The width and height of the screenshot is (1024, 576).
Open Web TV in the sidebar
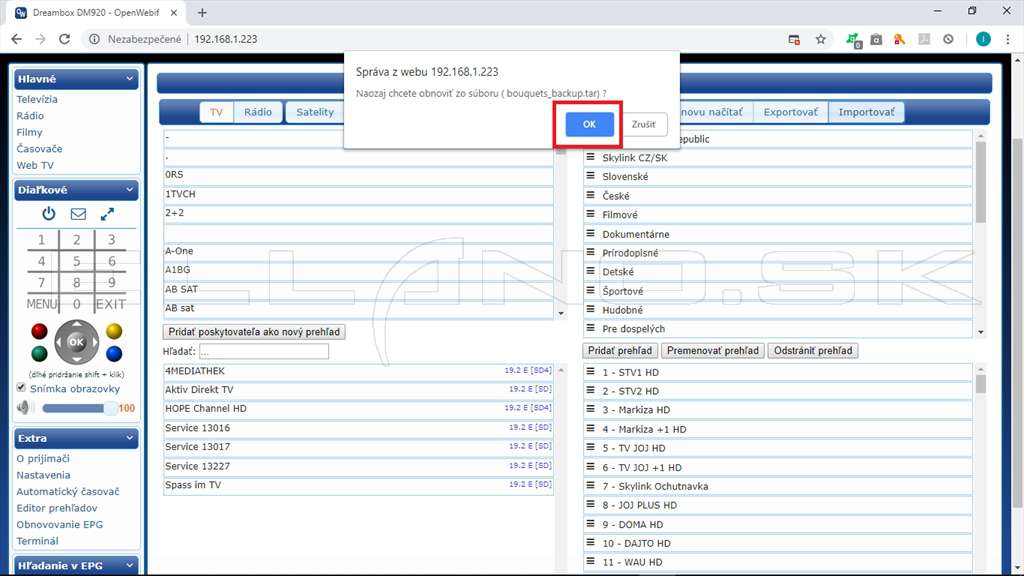[35, 165]
